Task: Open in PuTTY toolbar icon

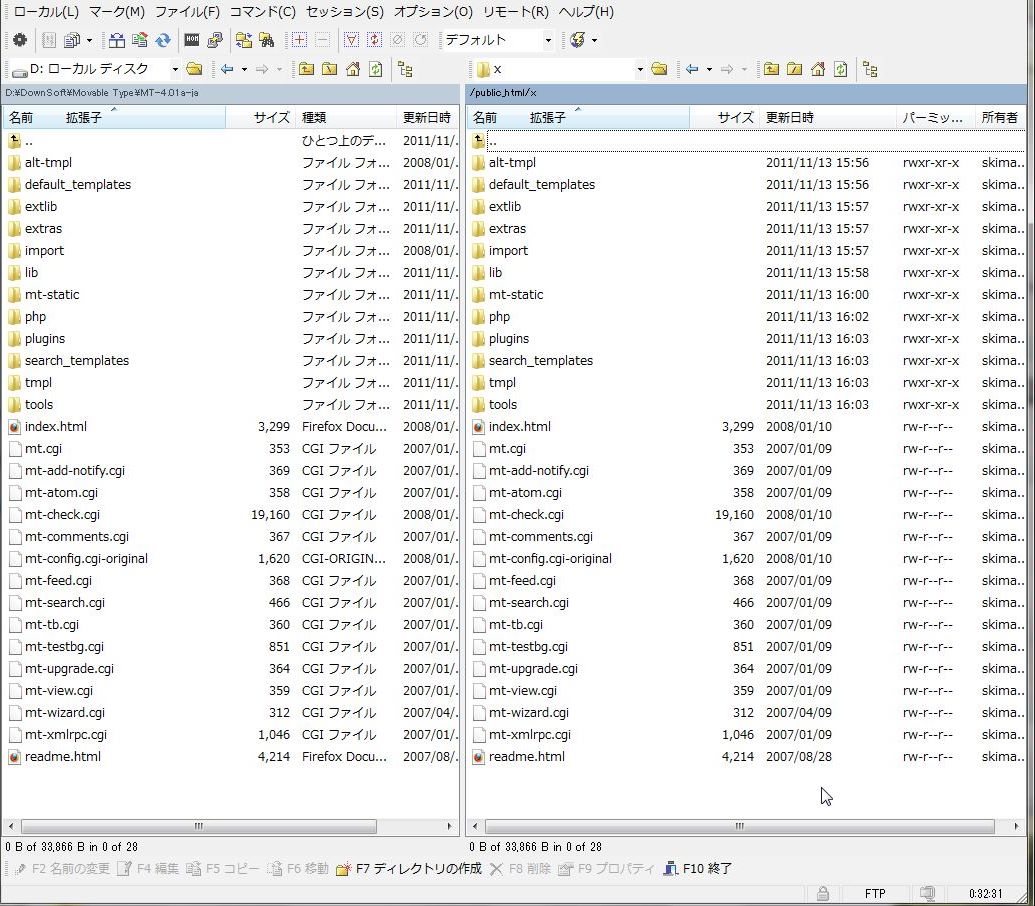Action: 215,40
